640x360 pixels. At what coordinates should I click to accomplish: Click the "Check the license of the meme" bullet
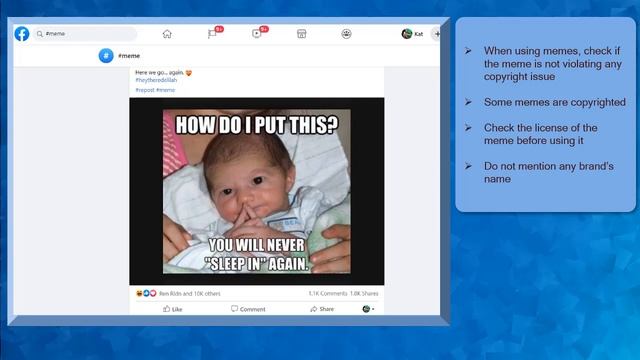540,134
